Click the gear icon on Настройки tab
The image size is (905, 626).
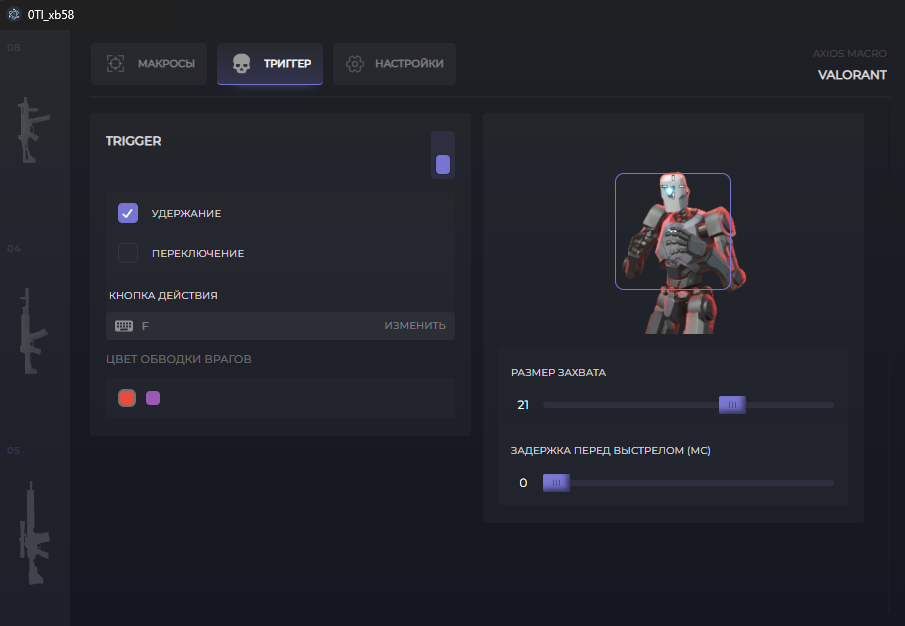coord(355,63)
